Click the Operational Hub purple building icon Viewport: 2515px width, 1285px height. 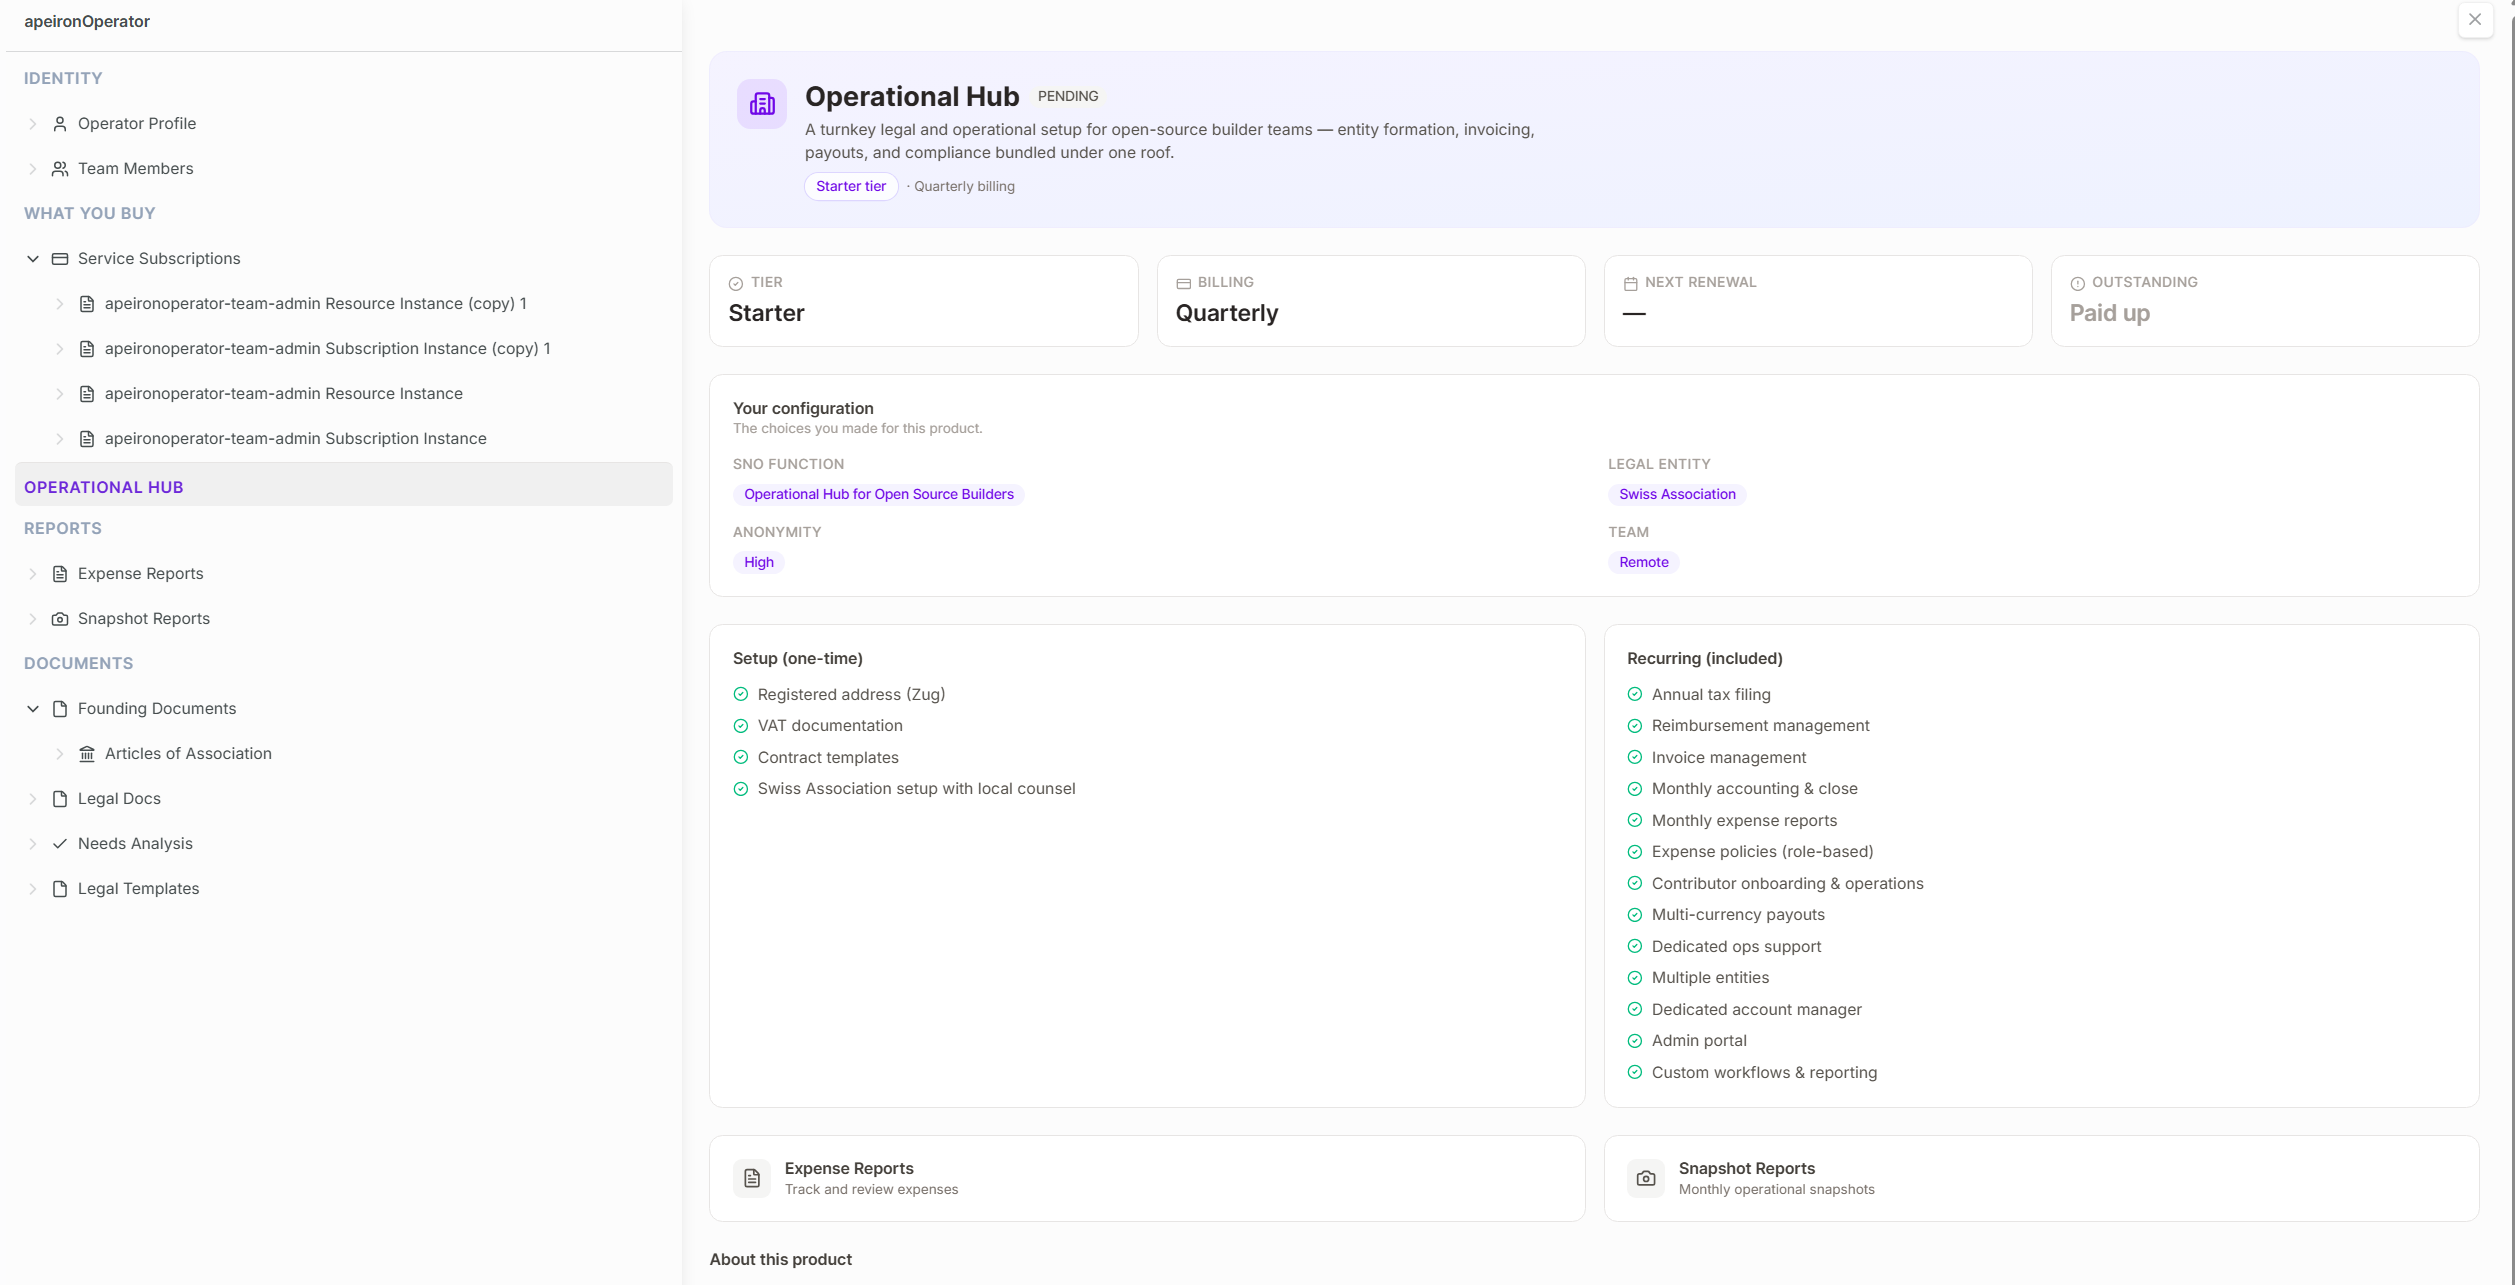tap(762, 104)
